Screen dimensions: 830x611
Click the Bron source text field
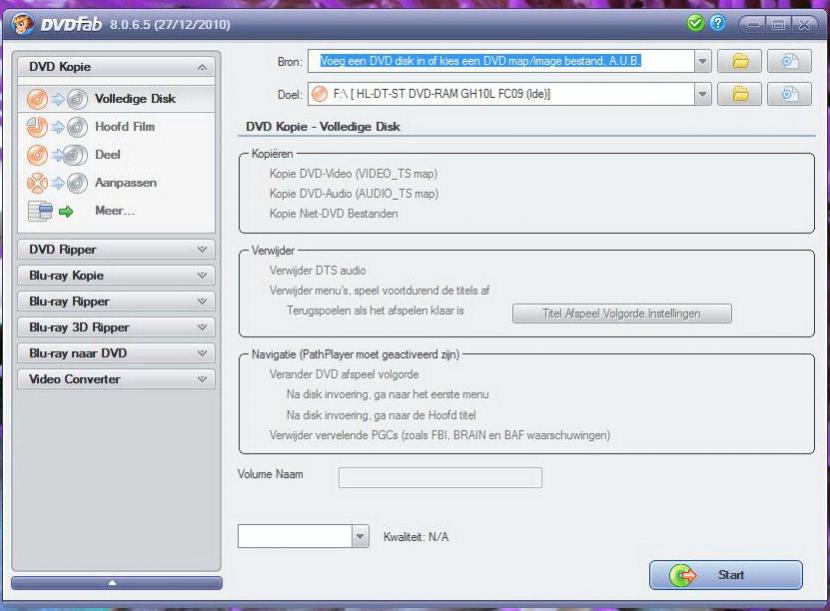[501, 61]
